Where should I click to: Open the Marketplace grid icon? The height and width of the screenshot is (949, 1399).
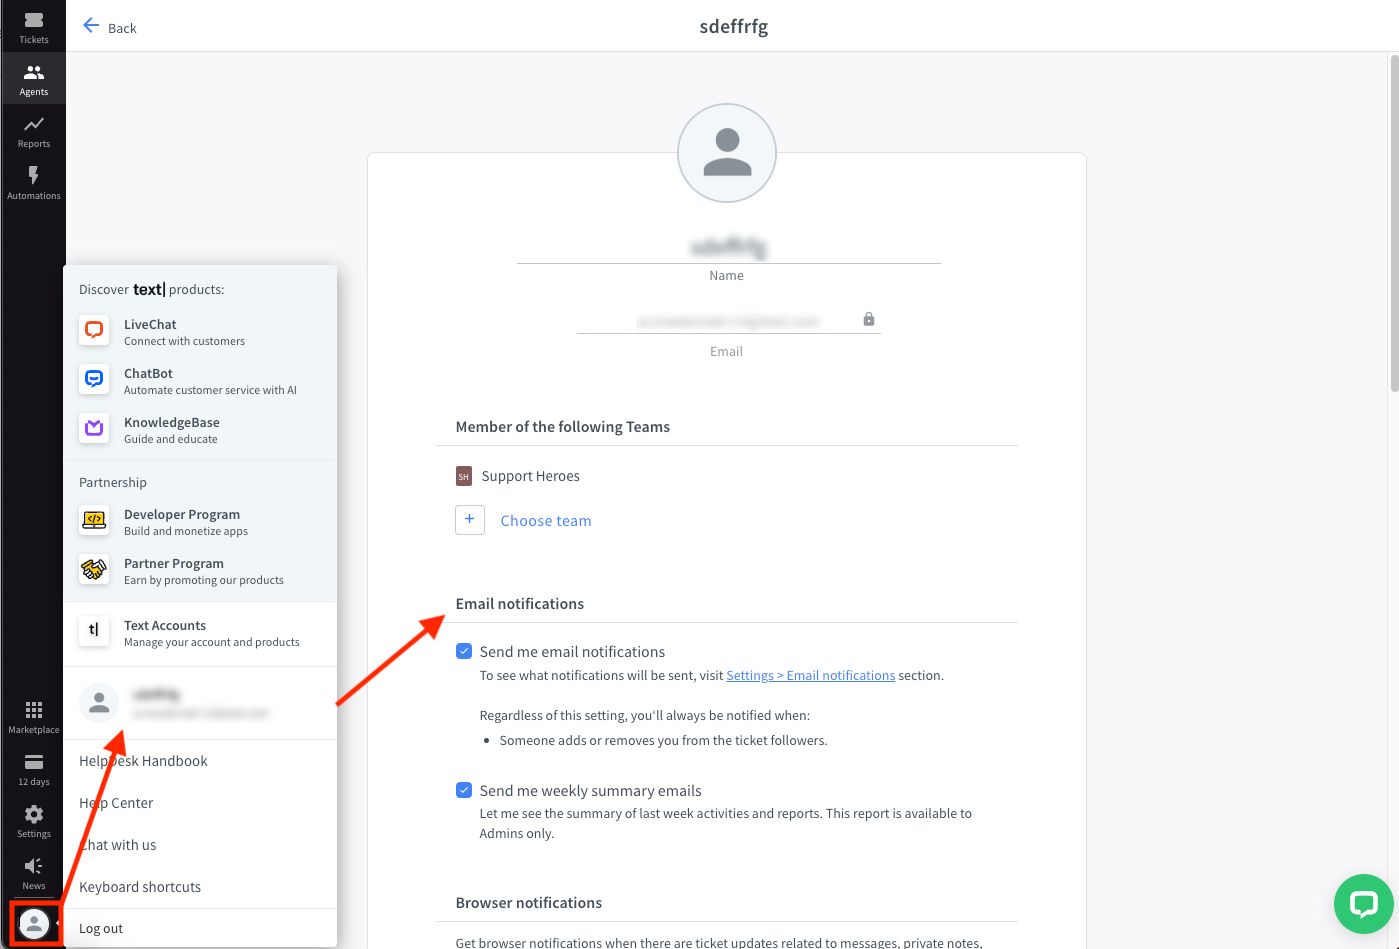(33, 716)
